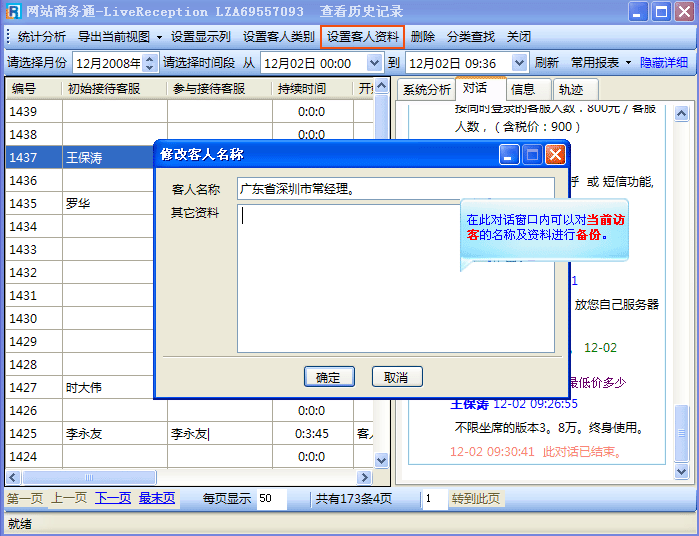Click the 确定 button in dialog
Image resolution: width=699 pixels, height=536 pixels.
coord(328,377)
